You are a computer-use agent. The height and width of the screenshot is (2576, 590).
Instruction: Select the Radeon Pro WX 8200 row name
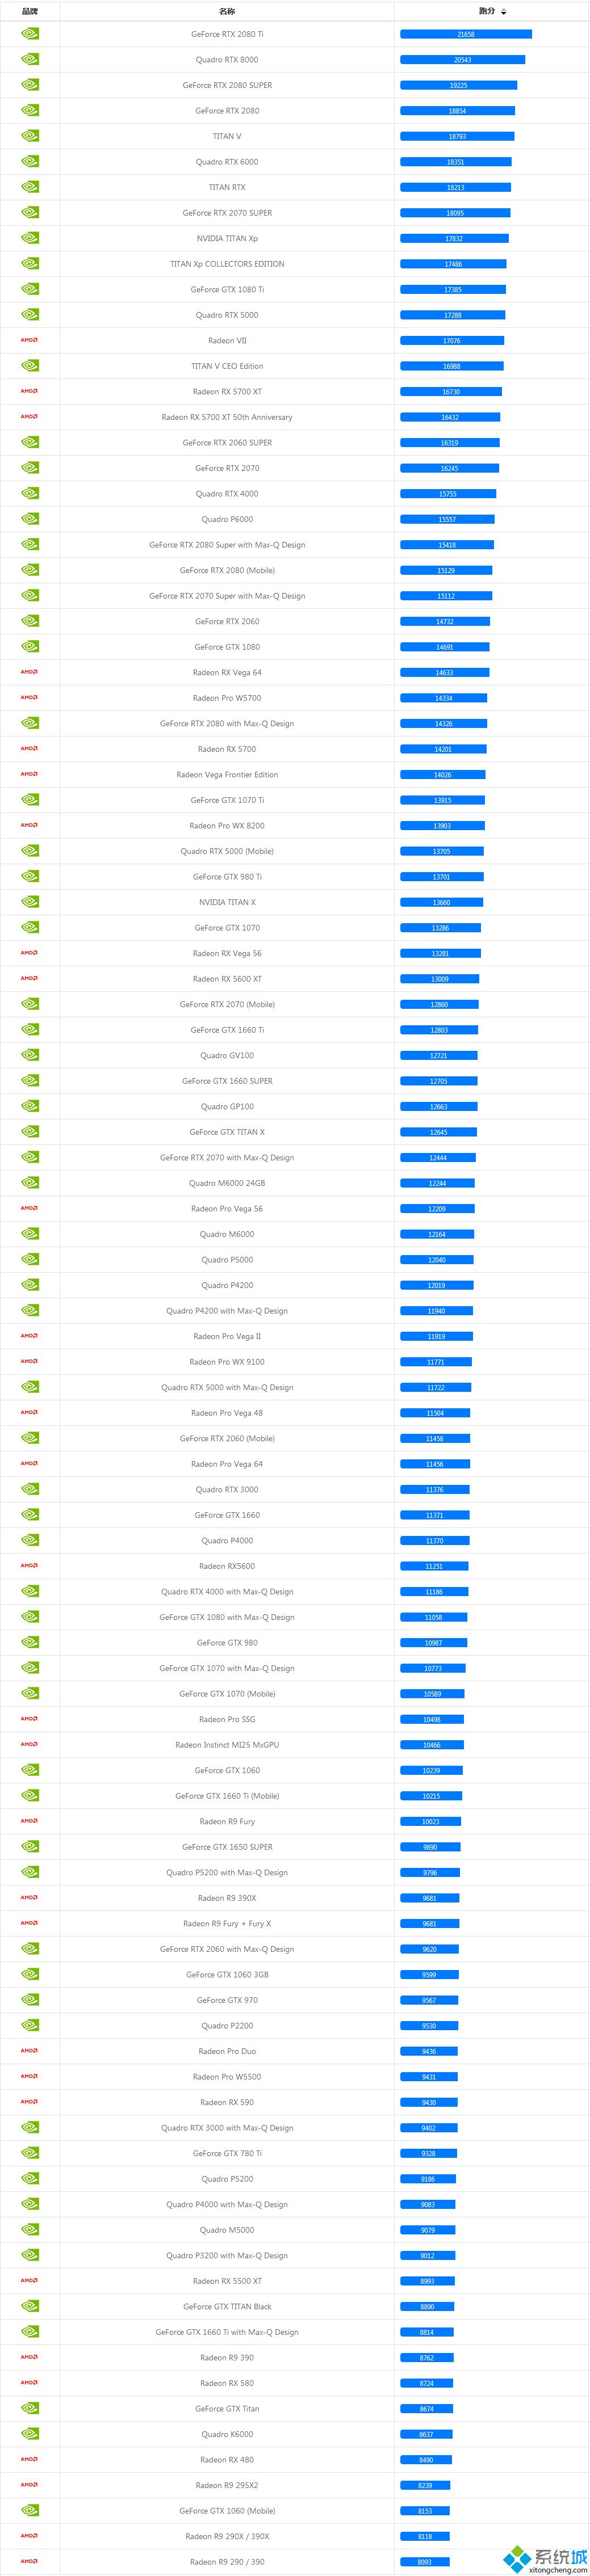227,826
